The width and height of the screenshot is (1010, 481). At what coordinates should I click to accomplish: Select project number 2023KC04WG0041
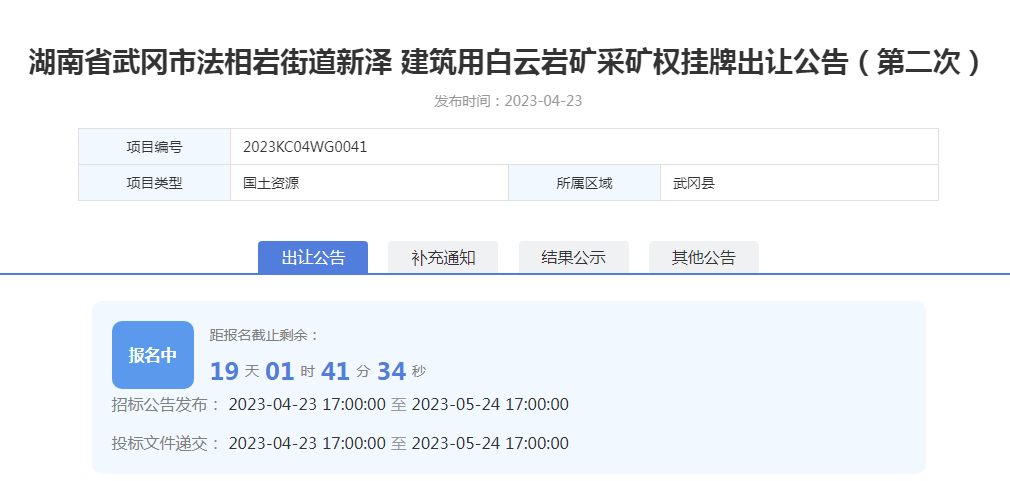(305, 147)
